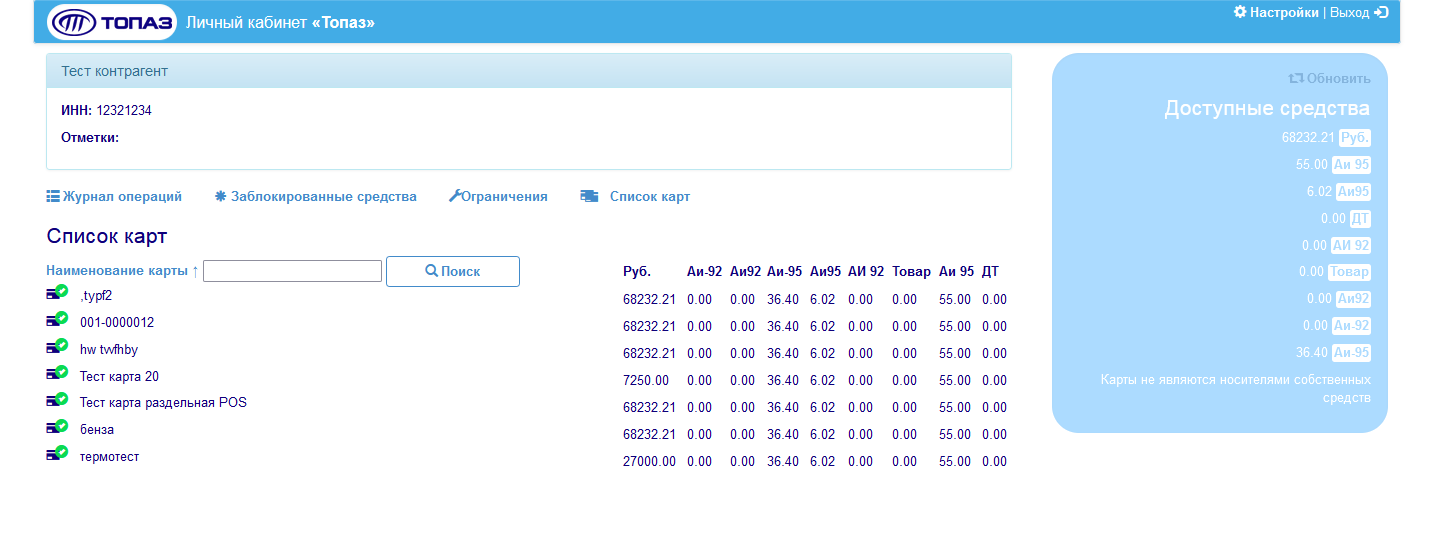Click status icon of card hw twfhby
Viewport: 1437px width, 536px height.
[57, 346]
